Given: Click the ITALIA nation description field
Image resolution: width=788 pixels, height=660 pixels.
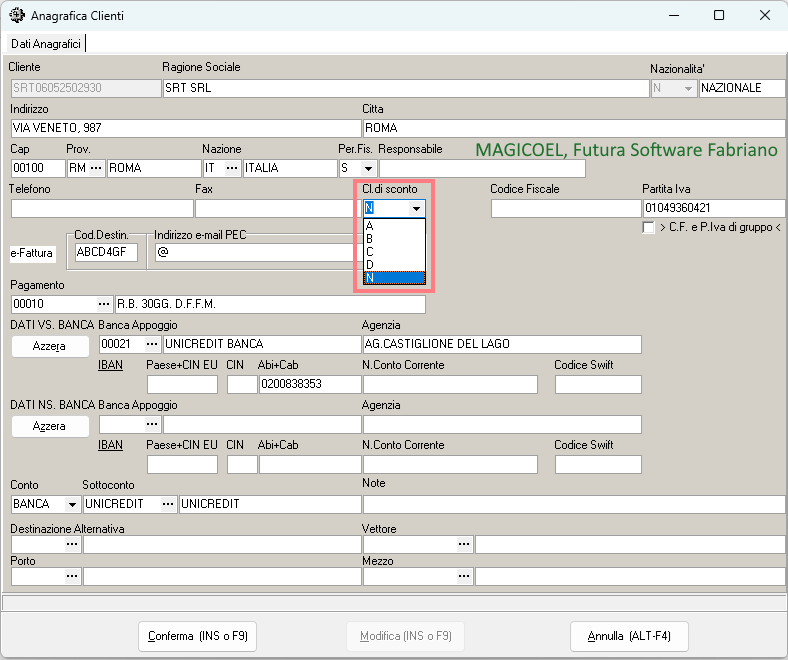Looking at the screenshot, I should [x=289, y=168].
